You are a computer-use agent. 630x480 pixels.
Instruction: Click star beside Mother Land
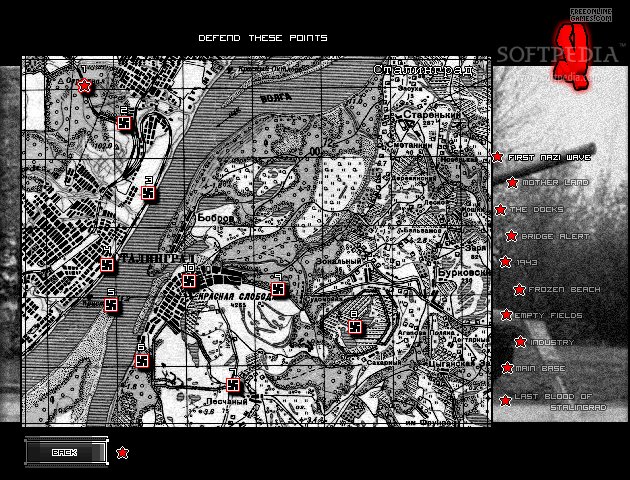[512, 183]
